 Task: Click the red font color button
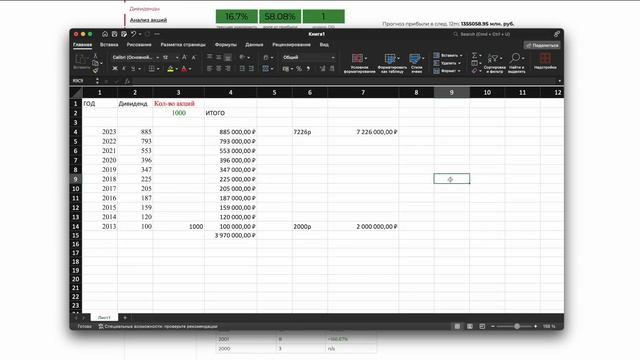click(184, 69)
